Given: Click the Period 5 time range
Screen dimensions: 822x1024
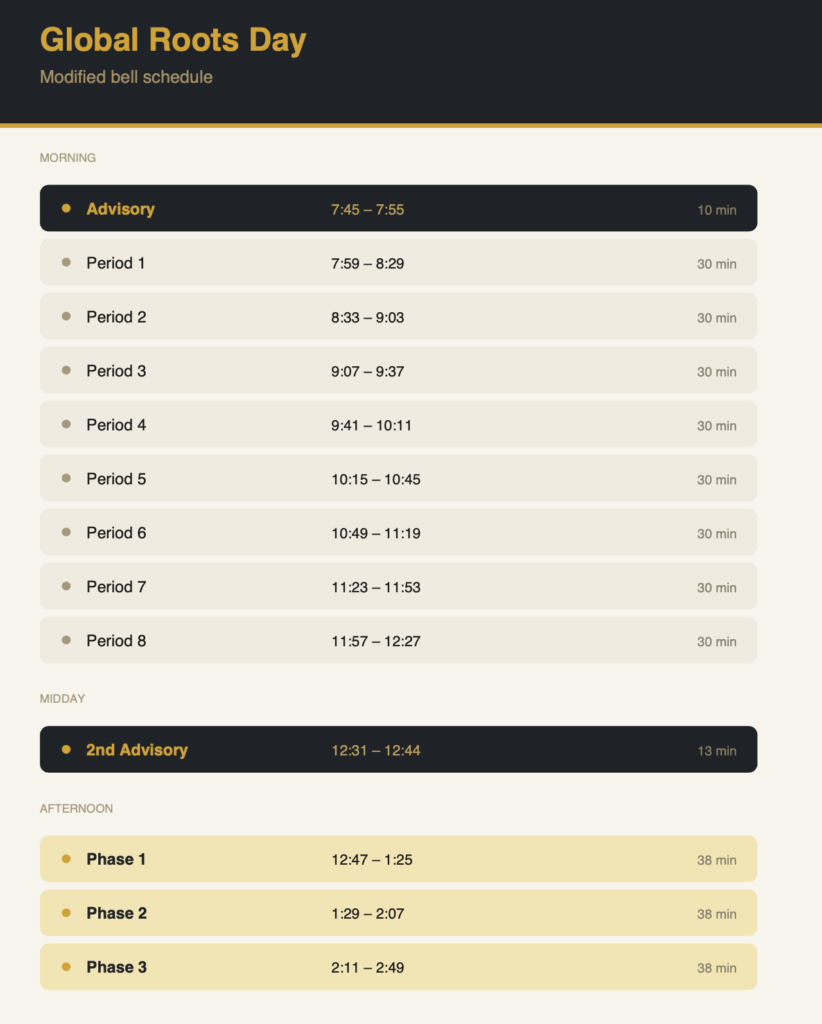Looking at the screenshot, I should (x=376, y=479).
